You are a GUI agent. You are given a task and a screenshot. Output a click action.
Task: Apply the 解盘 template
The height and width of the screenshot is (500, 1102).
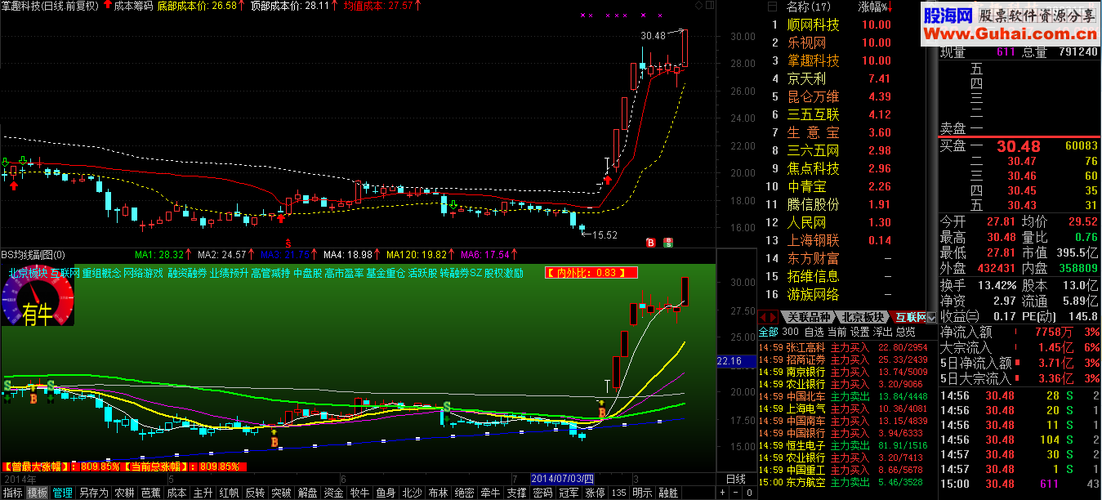(308, 492)
